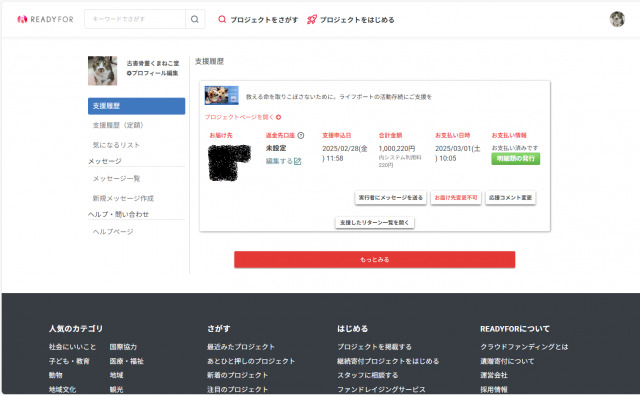This screenshot has height=395, width=640.
Task: Click お届け先変更不可 button
Action: click(x=456, y=198)
